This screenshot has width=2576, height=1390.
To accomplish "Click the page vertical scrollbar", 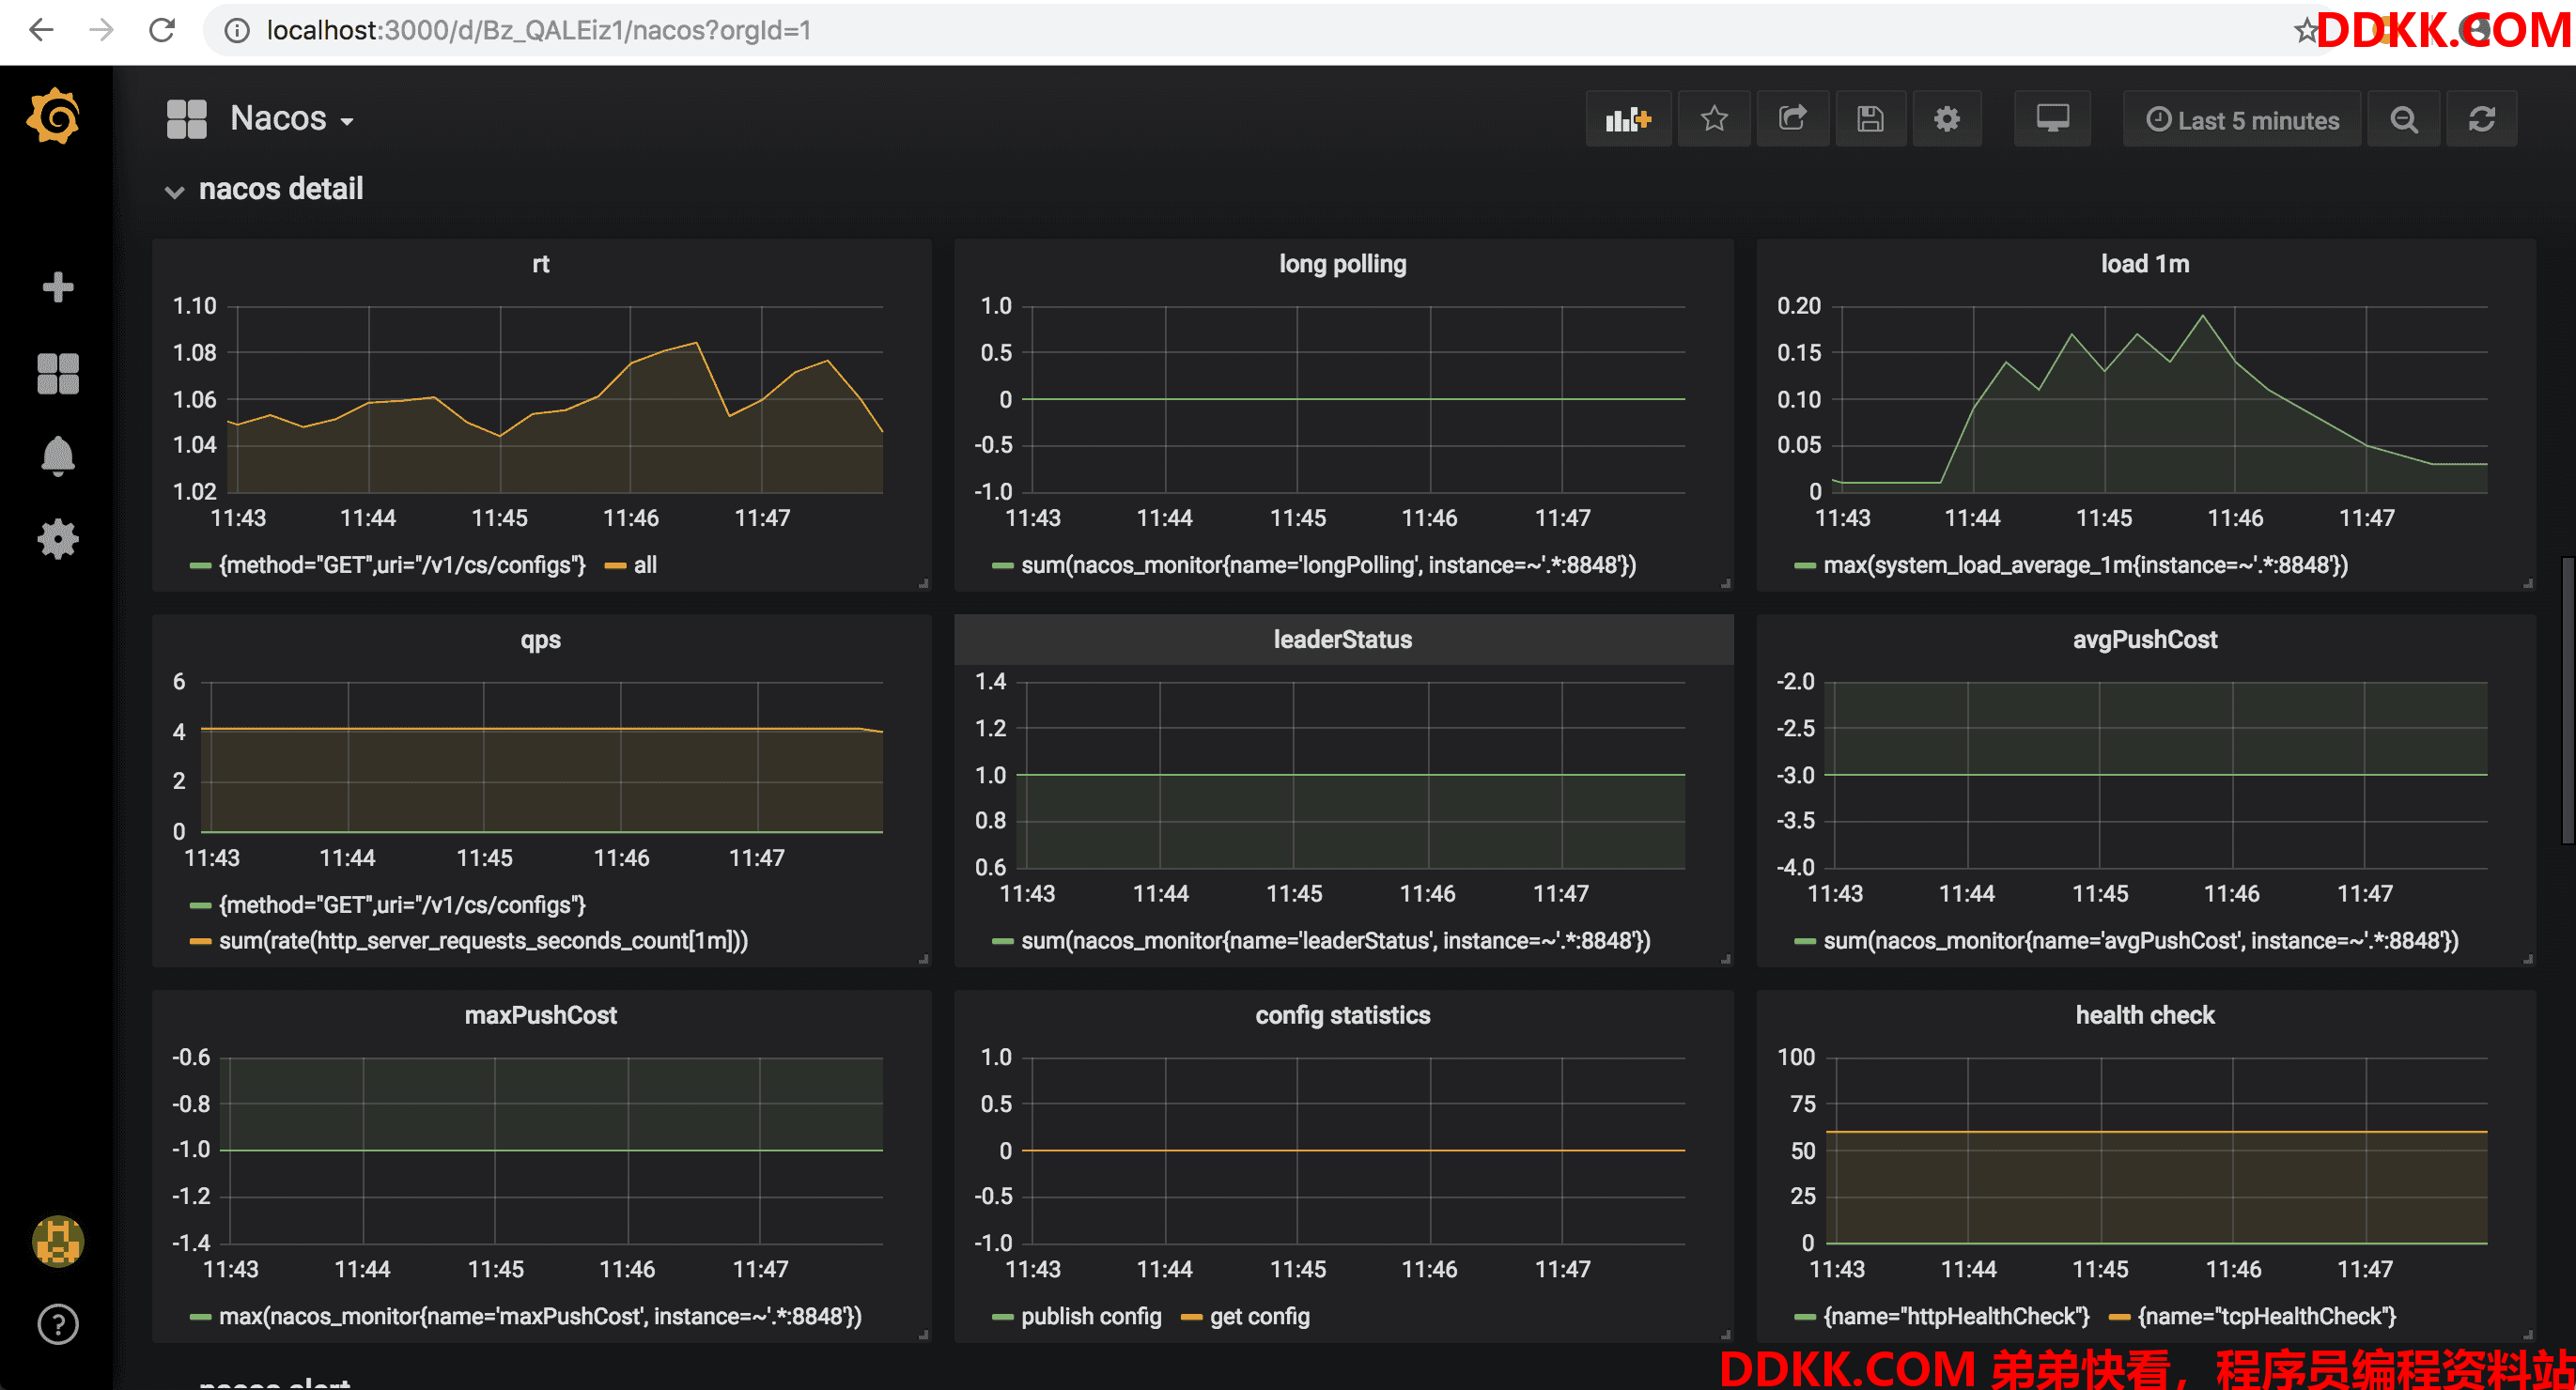I will point(2567,700).
